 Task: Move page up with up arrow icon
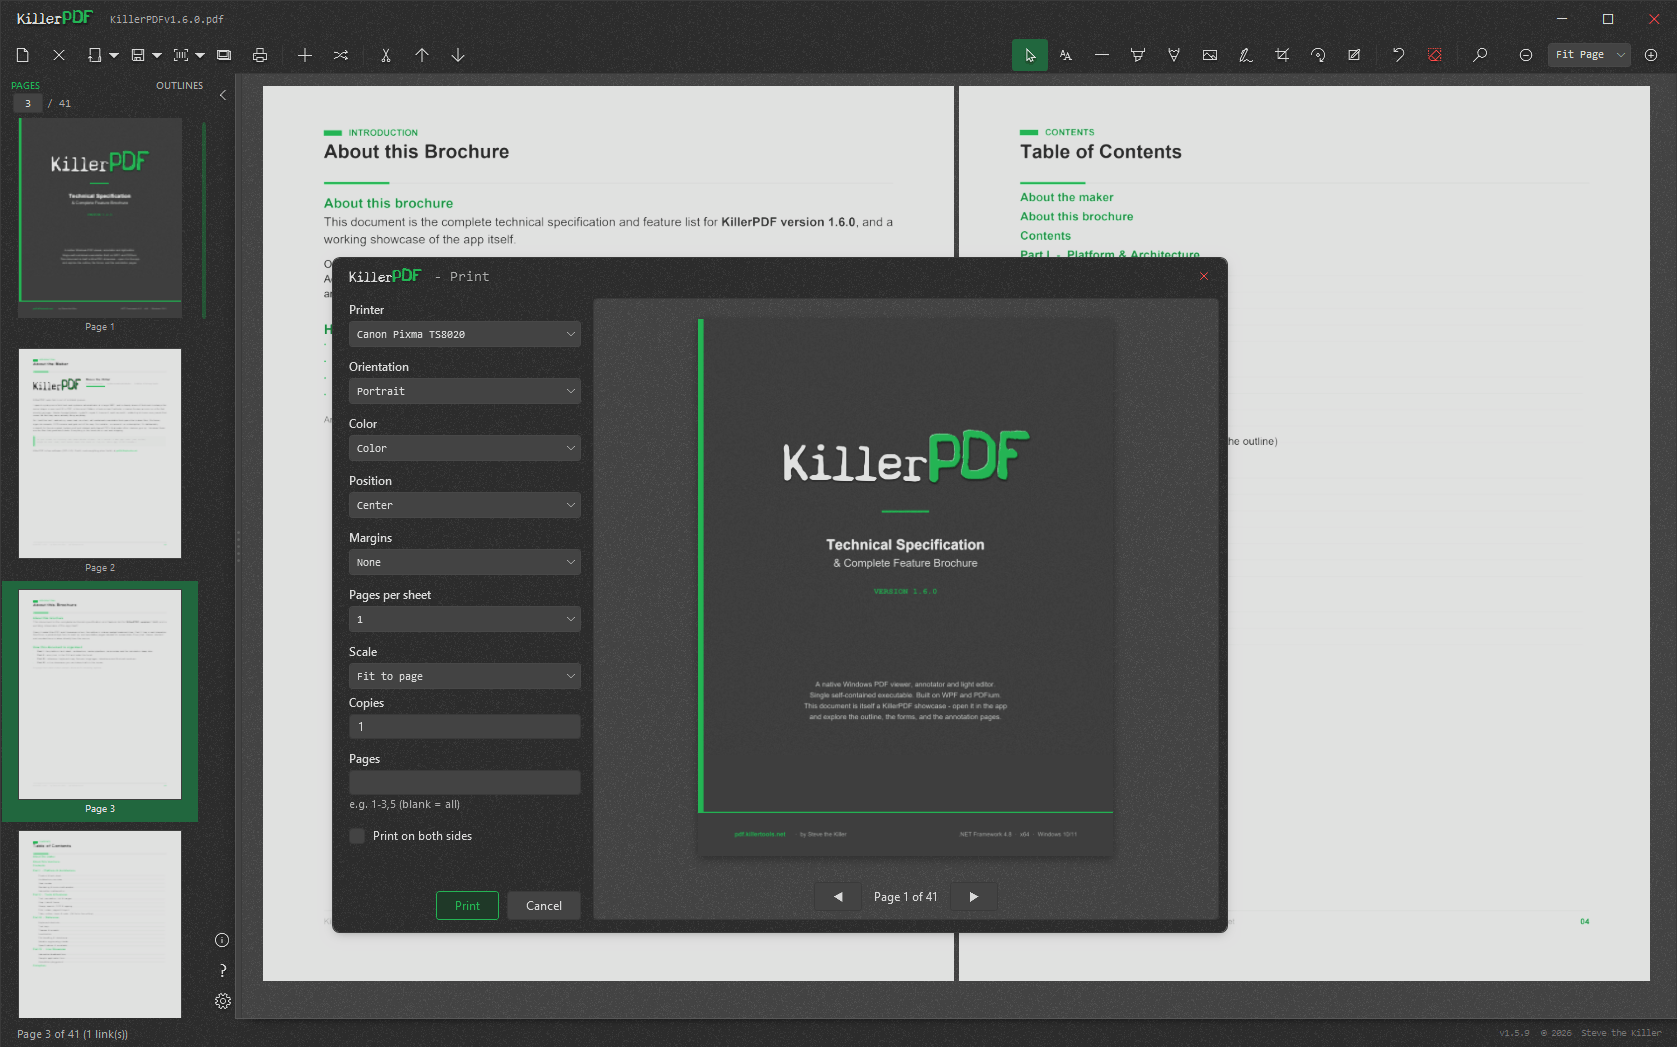coord(422,55)
